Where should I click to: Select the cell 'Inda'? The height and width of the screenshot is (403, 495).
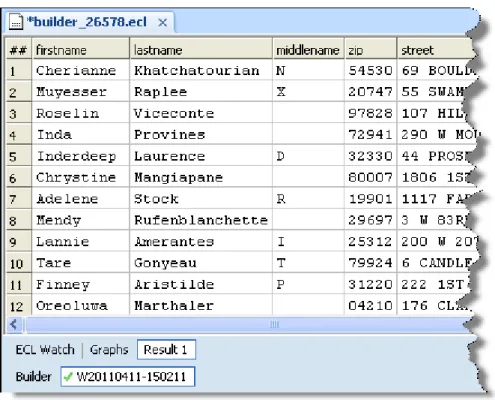[80, 135]
